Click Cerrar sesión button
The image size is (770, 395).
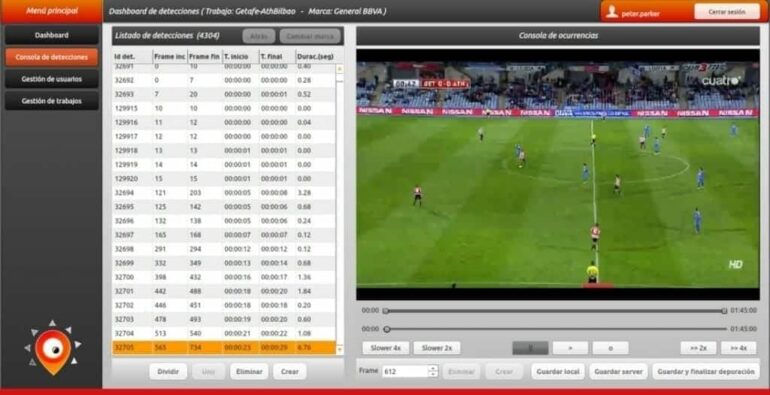(727, 12)
